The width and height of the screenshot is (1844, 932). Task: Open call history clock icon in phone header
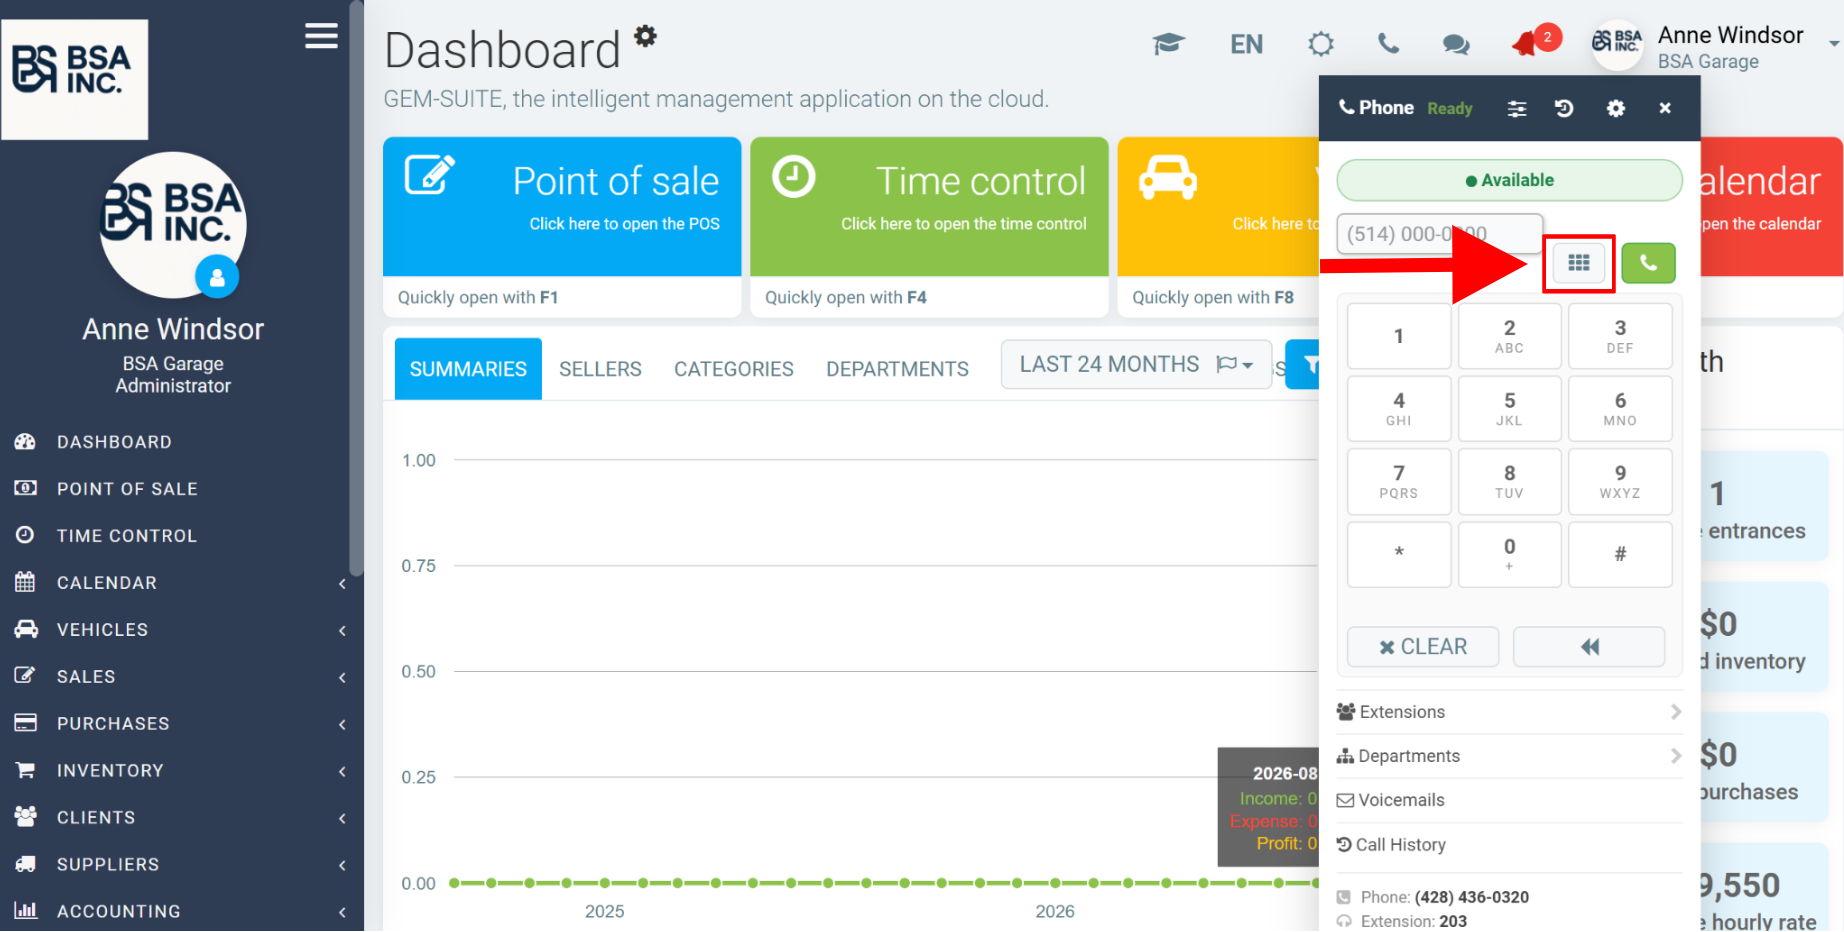[x=1564, y=108]
